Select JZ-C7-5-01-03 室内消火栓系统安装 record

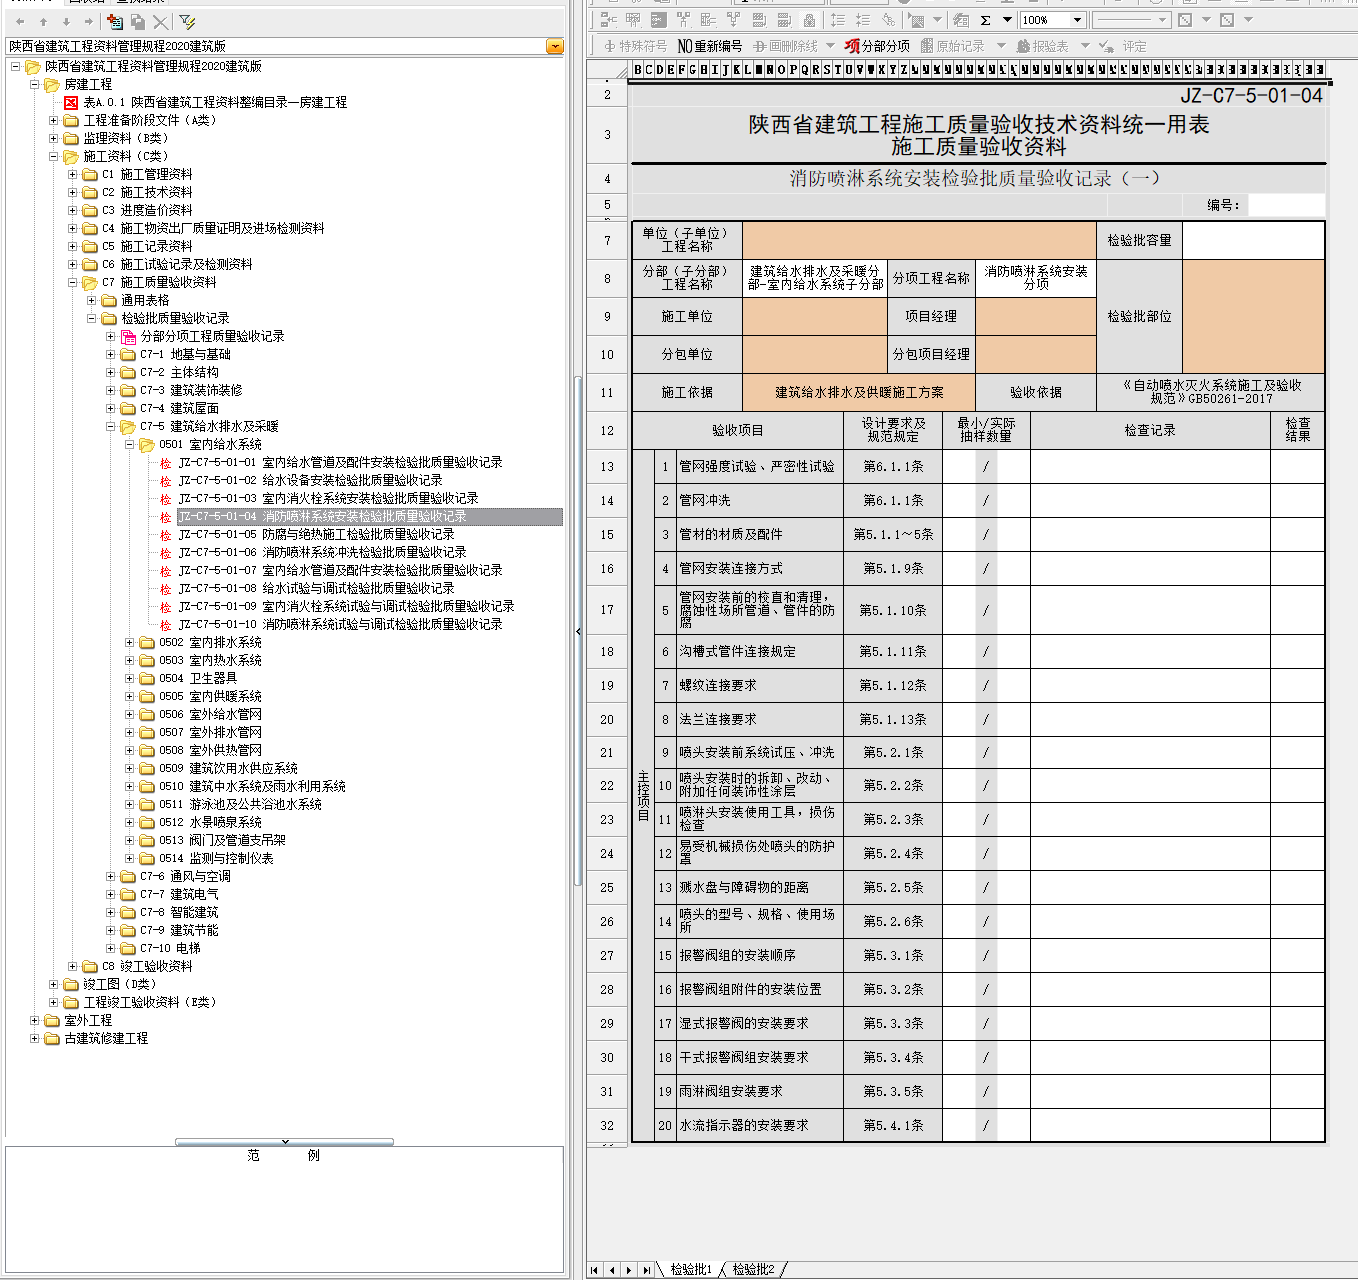pos(328,498)
